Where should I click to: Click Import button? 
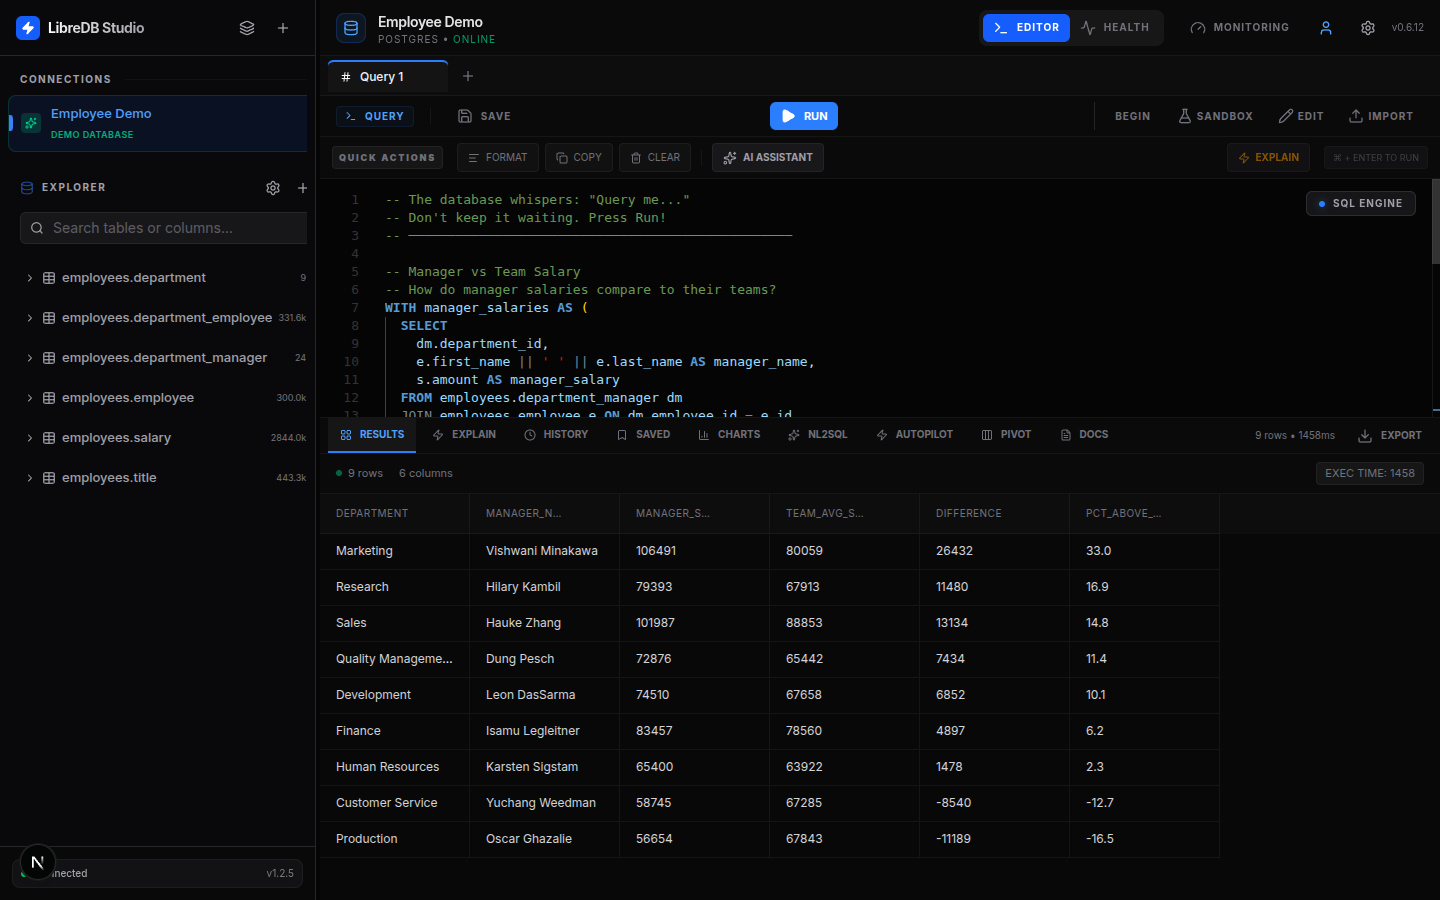[1381, 116]
